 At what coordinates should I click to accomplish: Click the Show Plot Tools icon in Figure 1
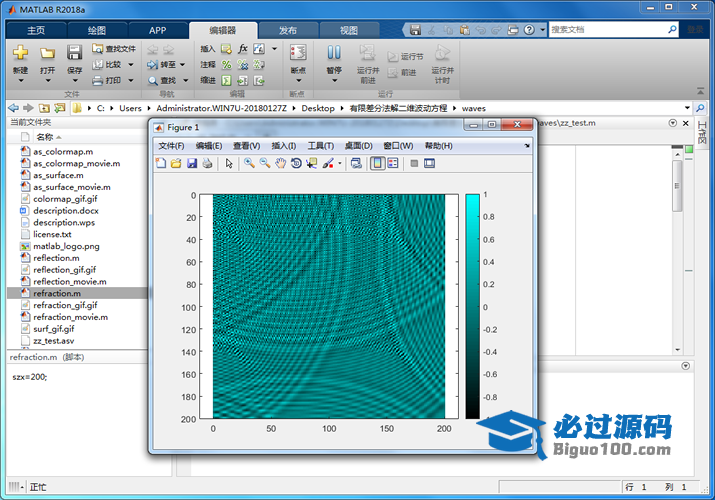coord(430,163)
